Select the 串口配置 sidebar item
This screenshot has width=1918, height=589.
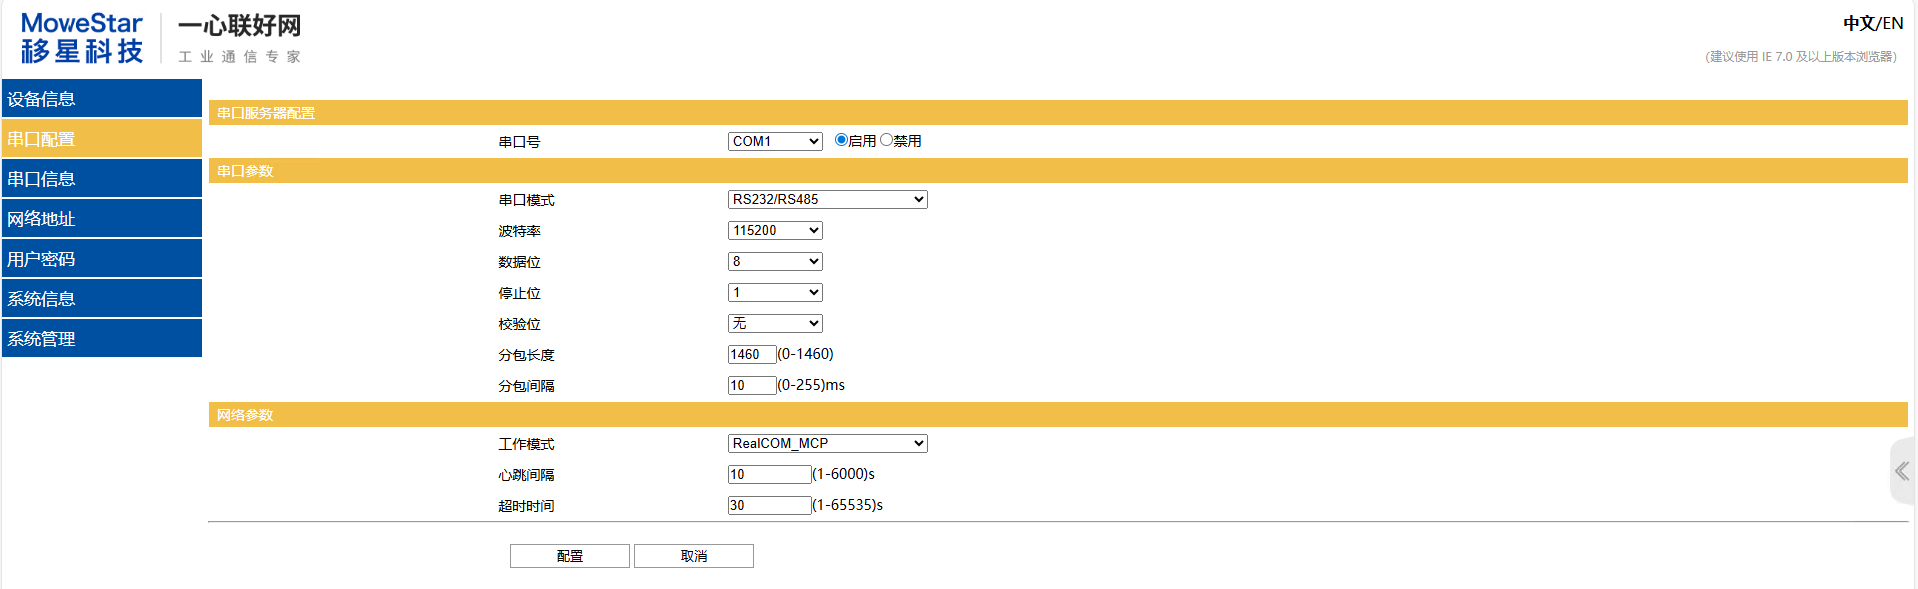click(102, 138)
